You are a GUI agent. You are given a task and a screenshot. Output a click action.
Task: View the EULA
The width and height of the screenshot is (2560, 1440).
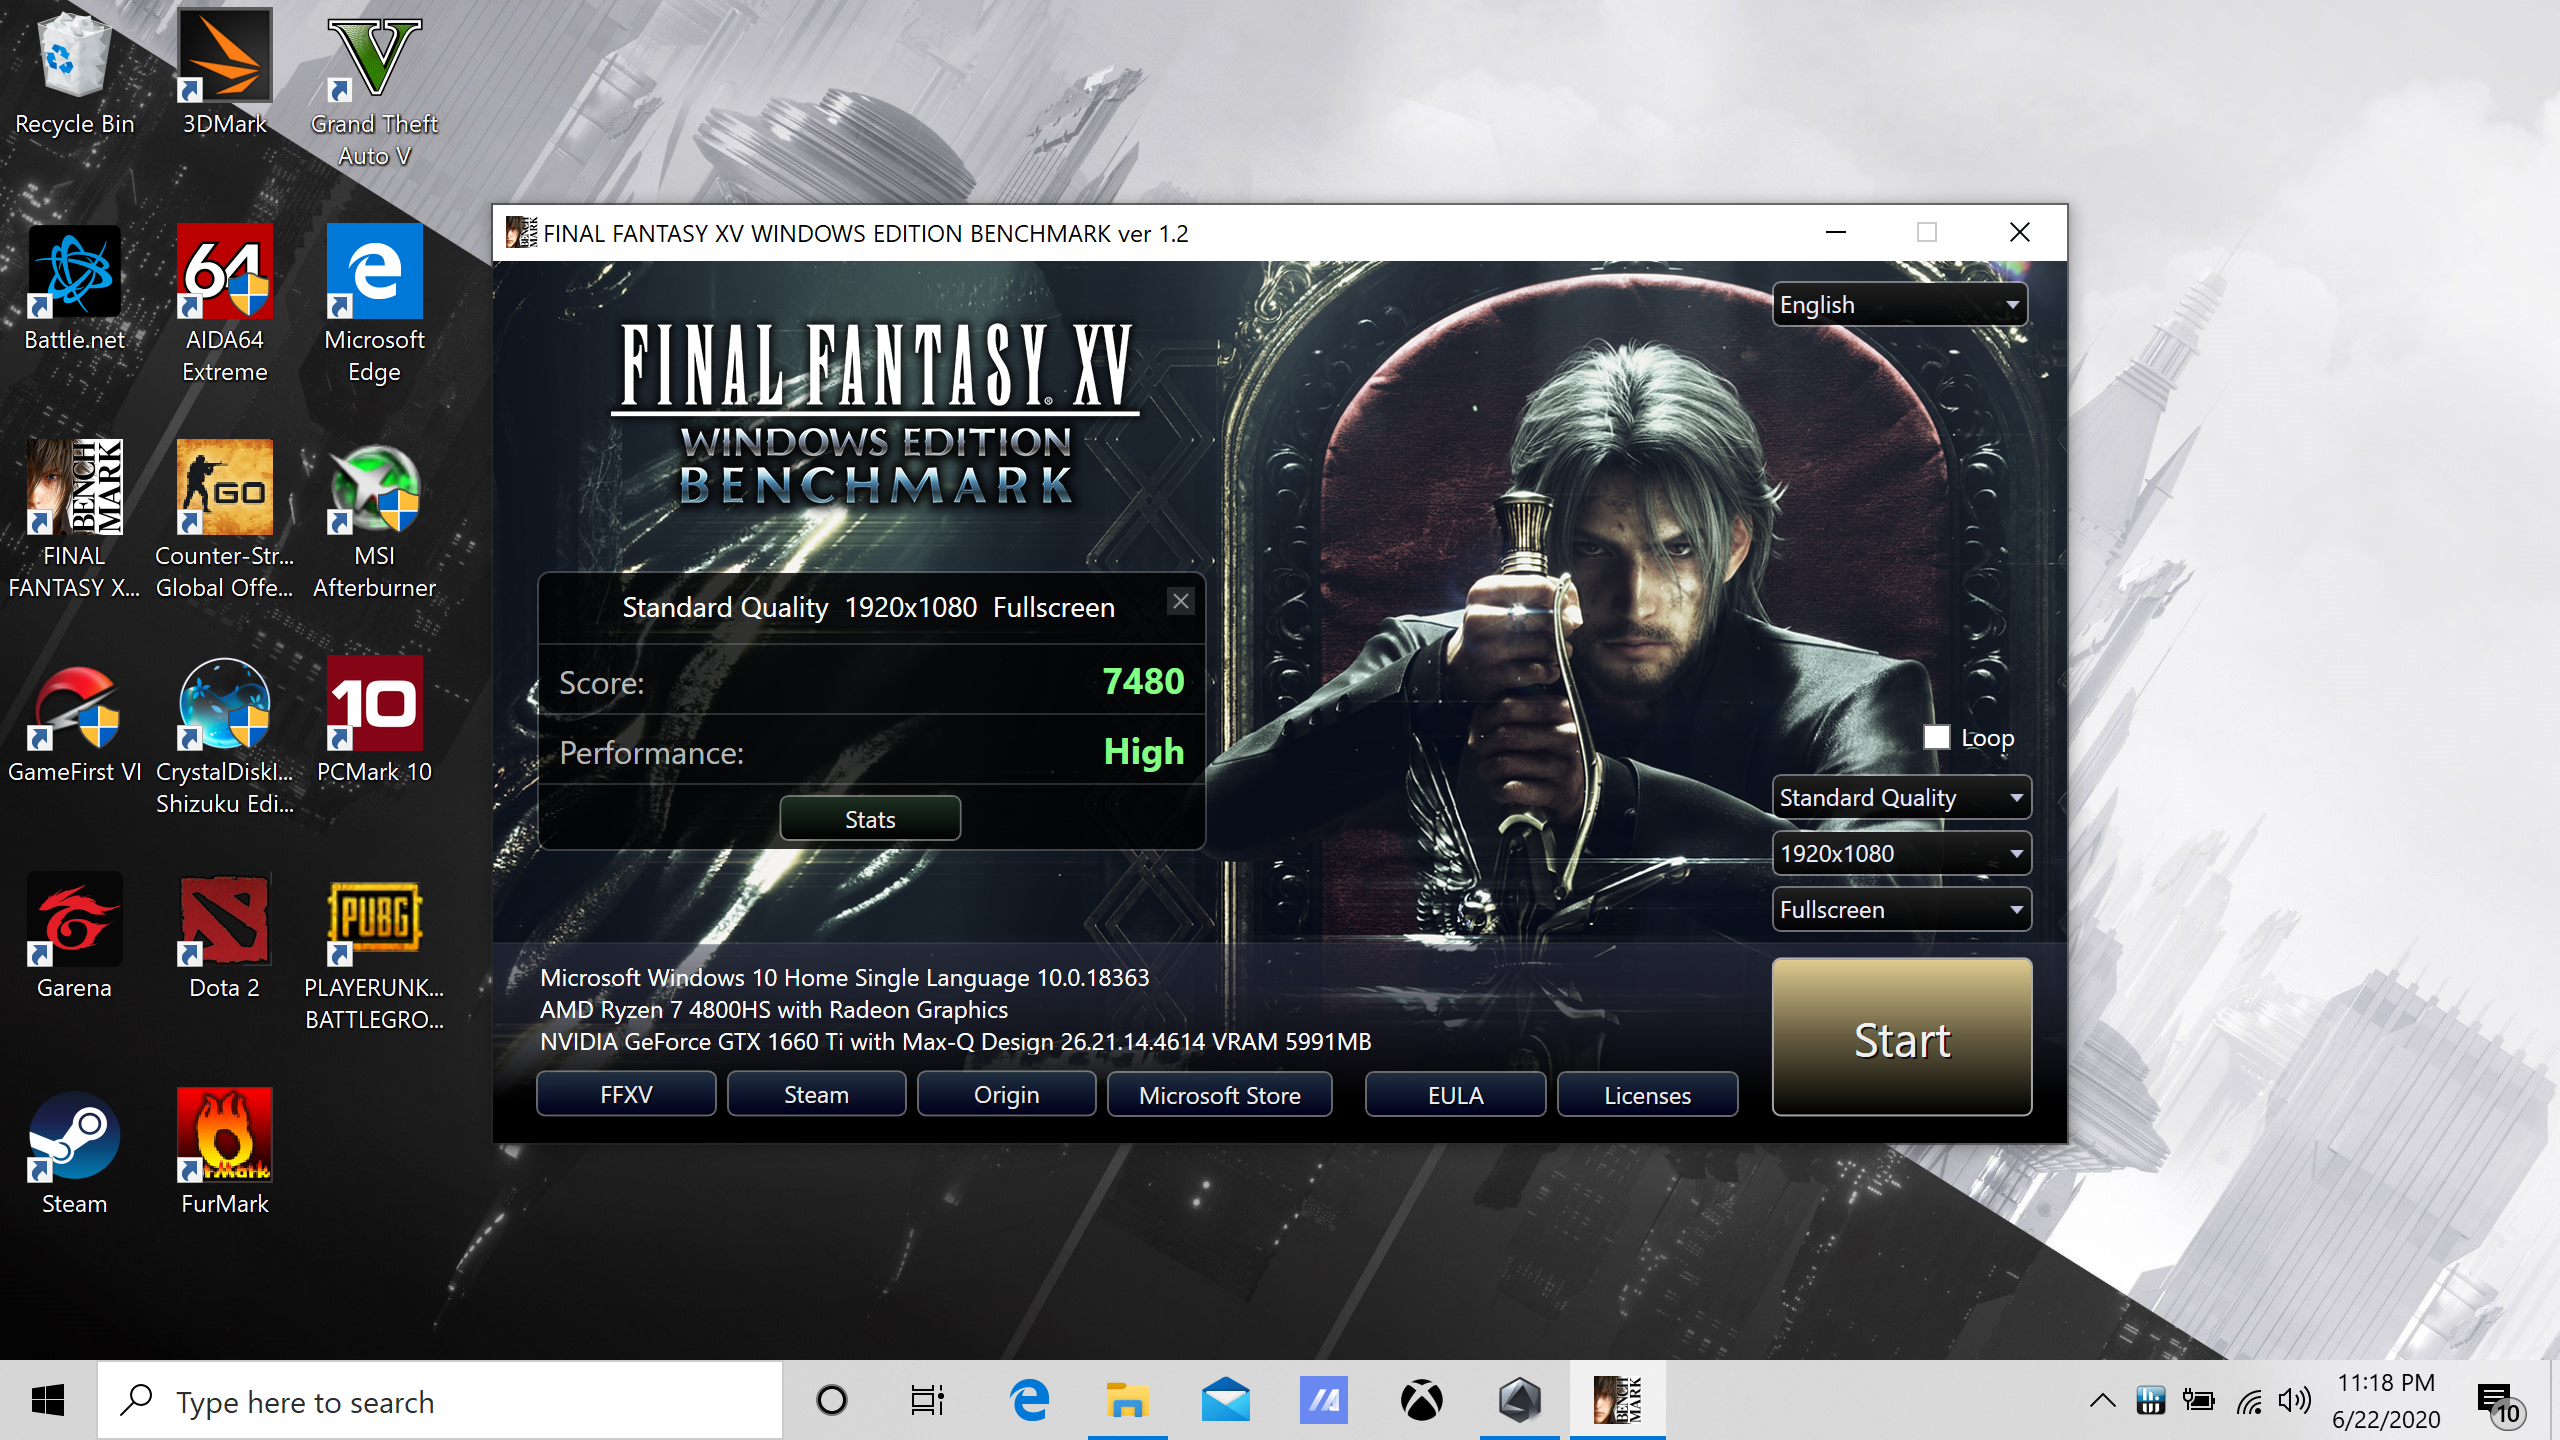click(x=1455, y=1095)
